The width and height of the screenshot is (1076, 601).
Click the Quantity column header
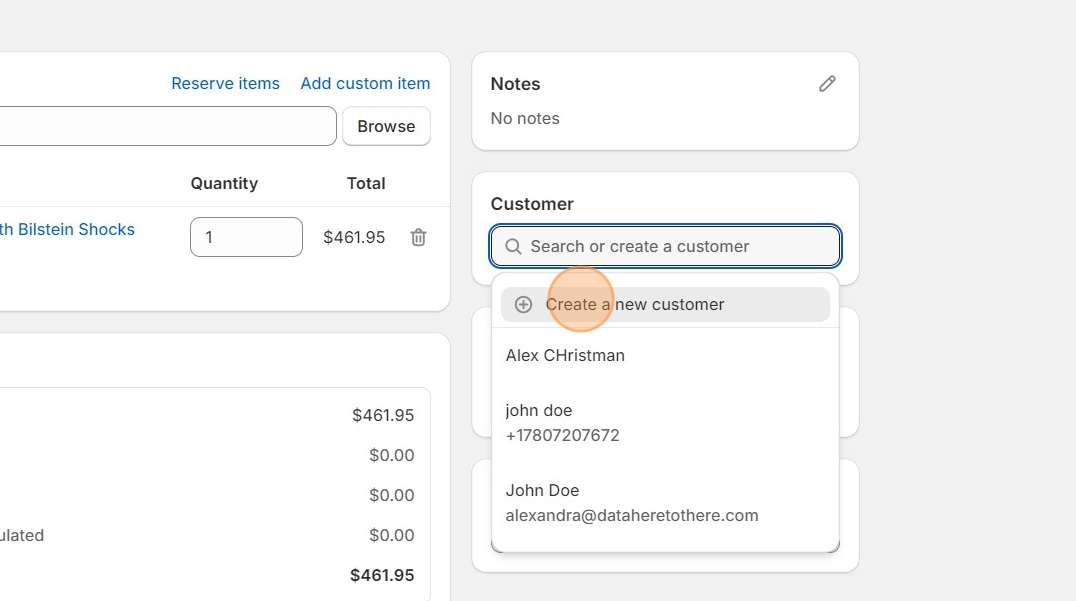224,183
